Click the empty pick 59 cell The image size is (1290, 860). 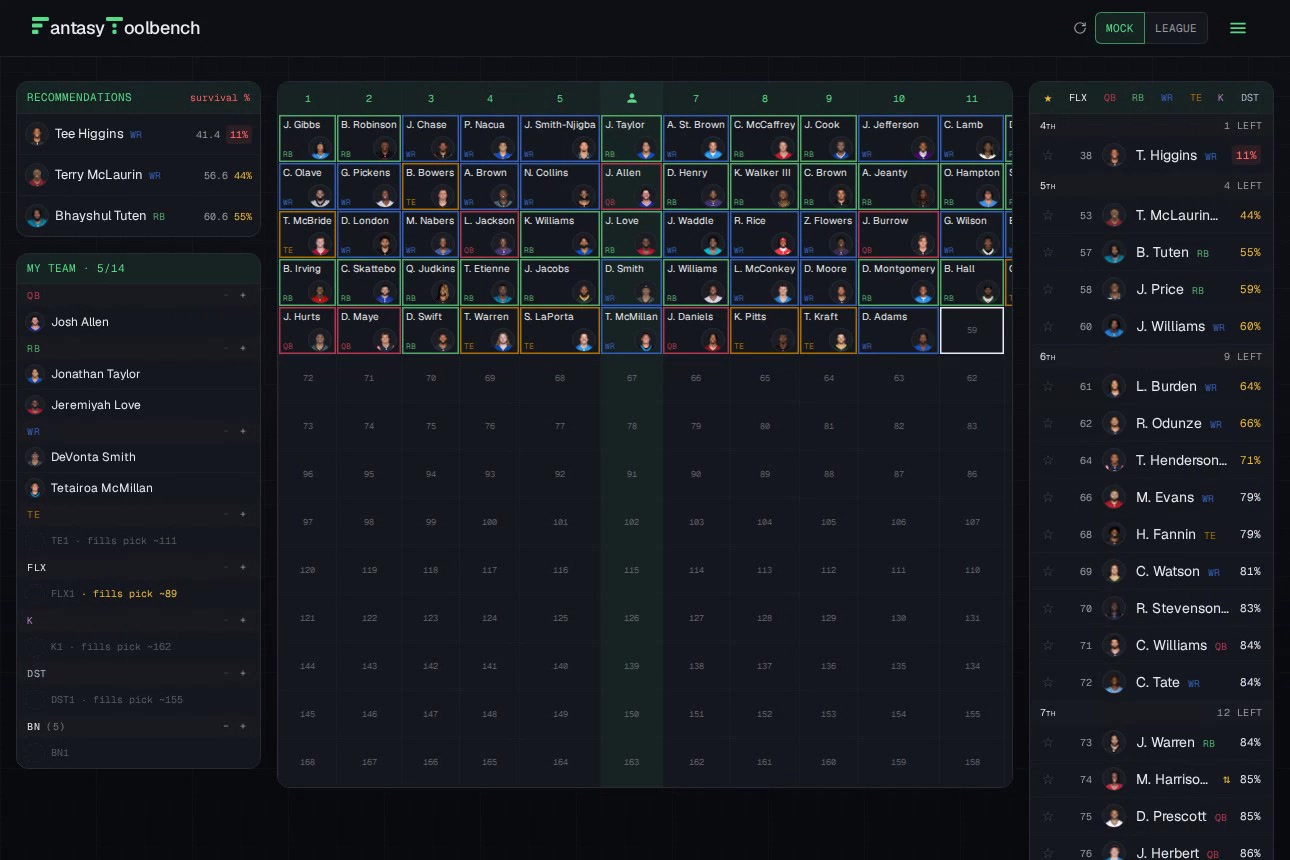tap(972, 330)
